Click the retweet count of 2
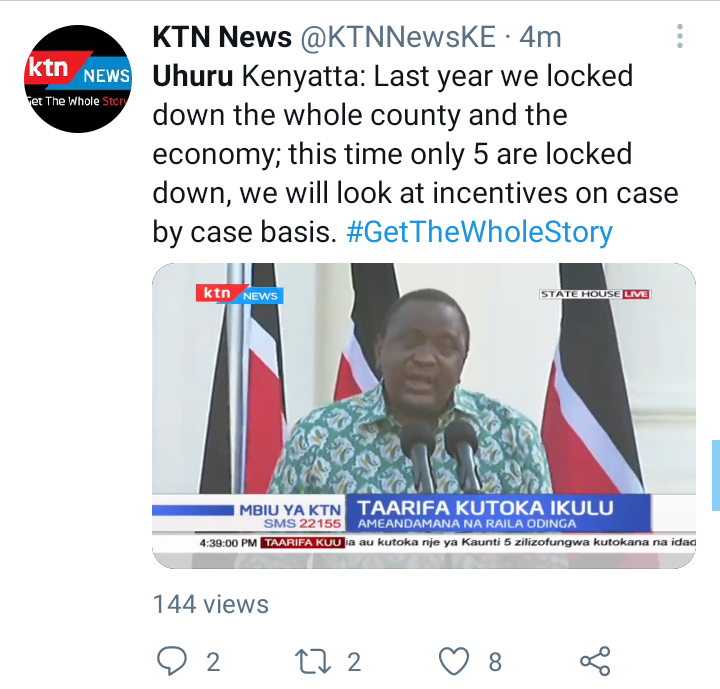This screenshot has height=689, width=720. click(x=354, y=662)
